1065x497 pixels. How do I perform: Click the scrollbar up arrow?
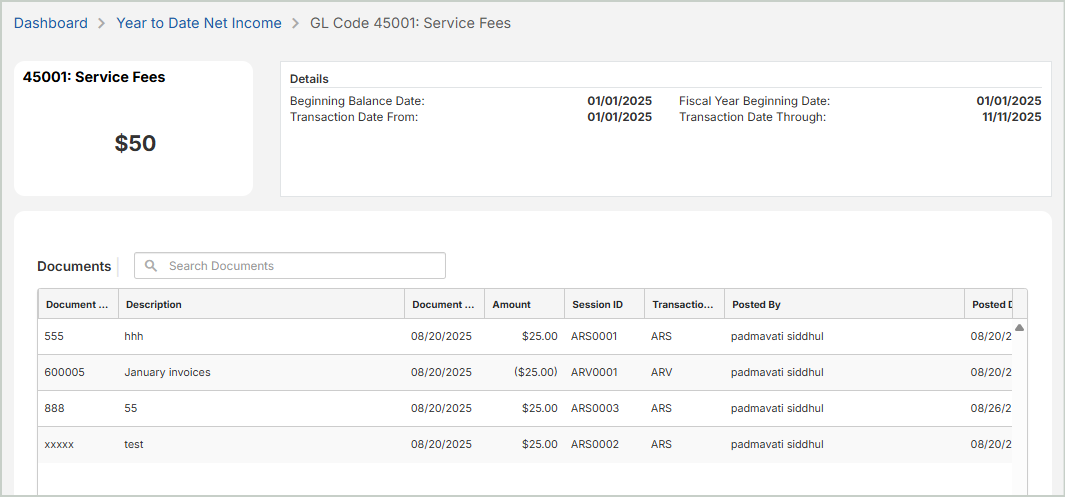coord(1019,327)
